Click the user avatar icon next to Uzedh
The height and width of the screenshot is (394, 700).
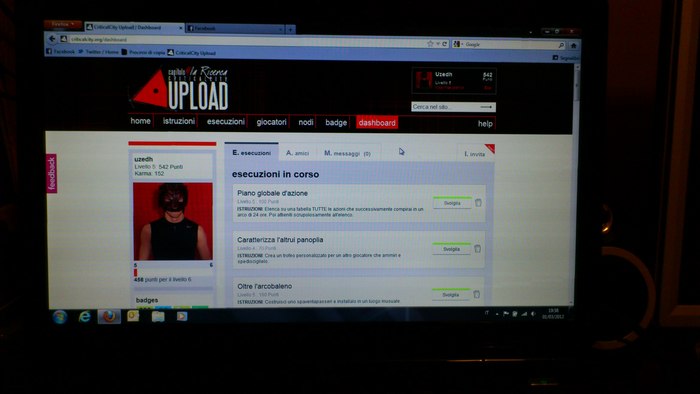coord(423,80)
